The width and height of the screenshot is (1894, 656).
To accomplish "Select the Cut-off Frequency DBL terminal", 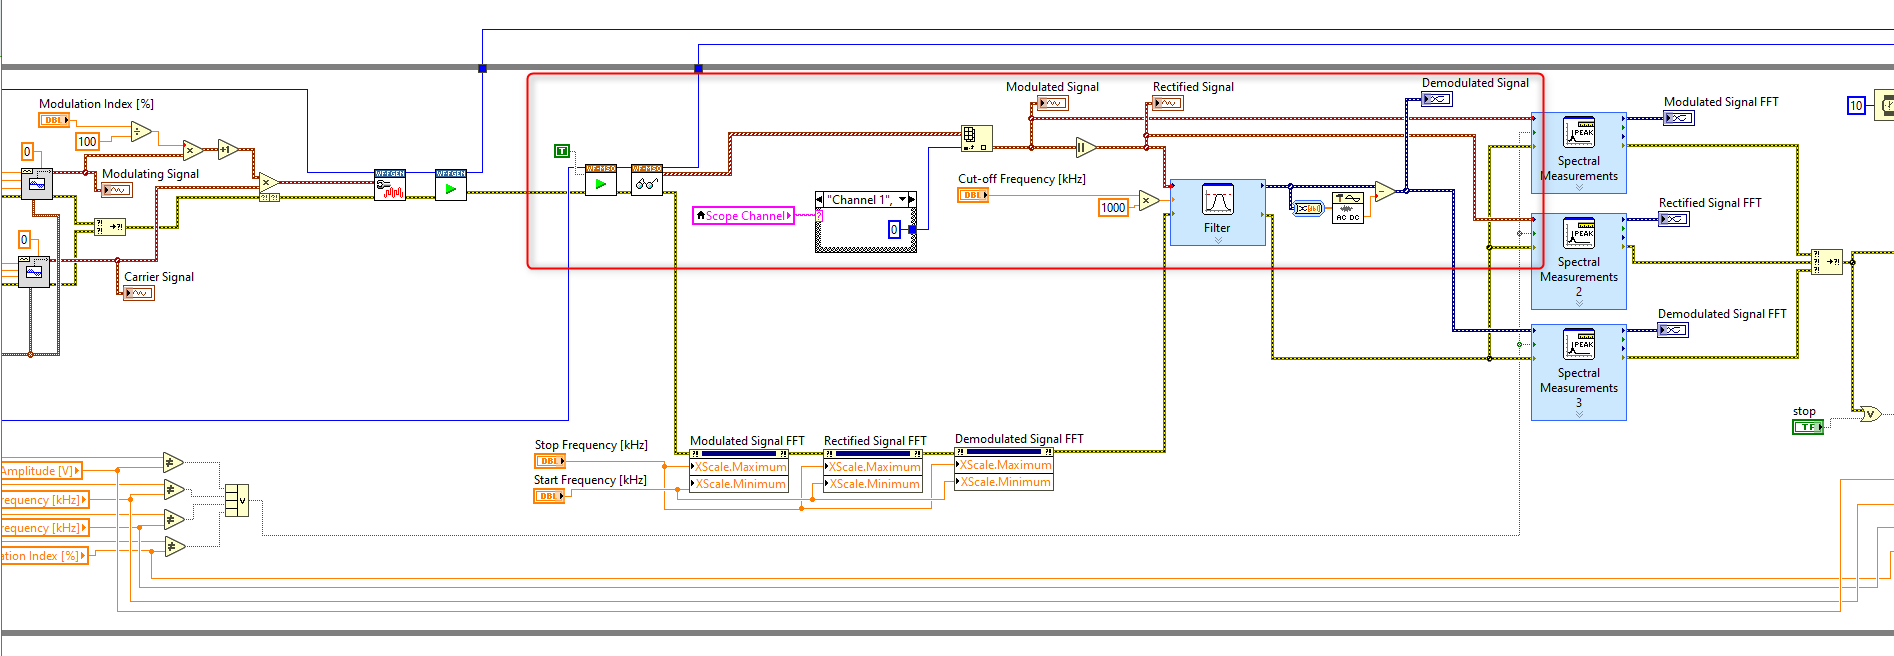I will 973,195.
